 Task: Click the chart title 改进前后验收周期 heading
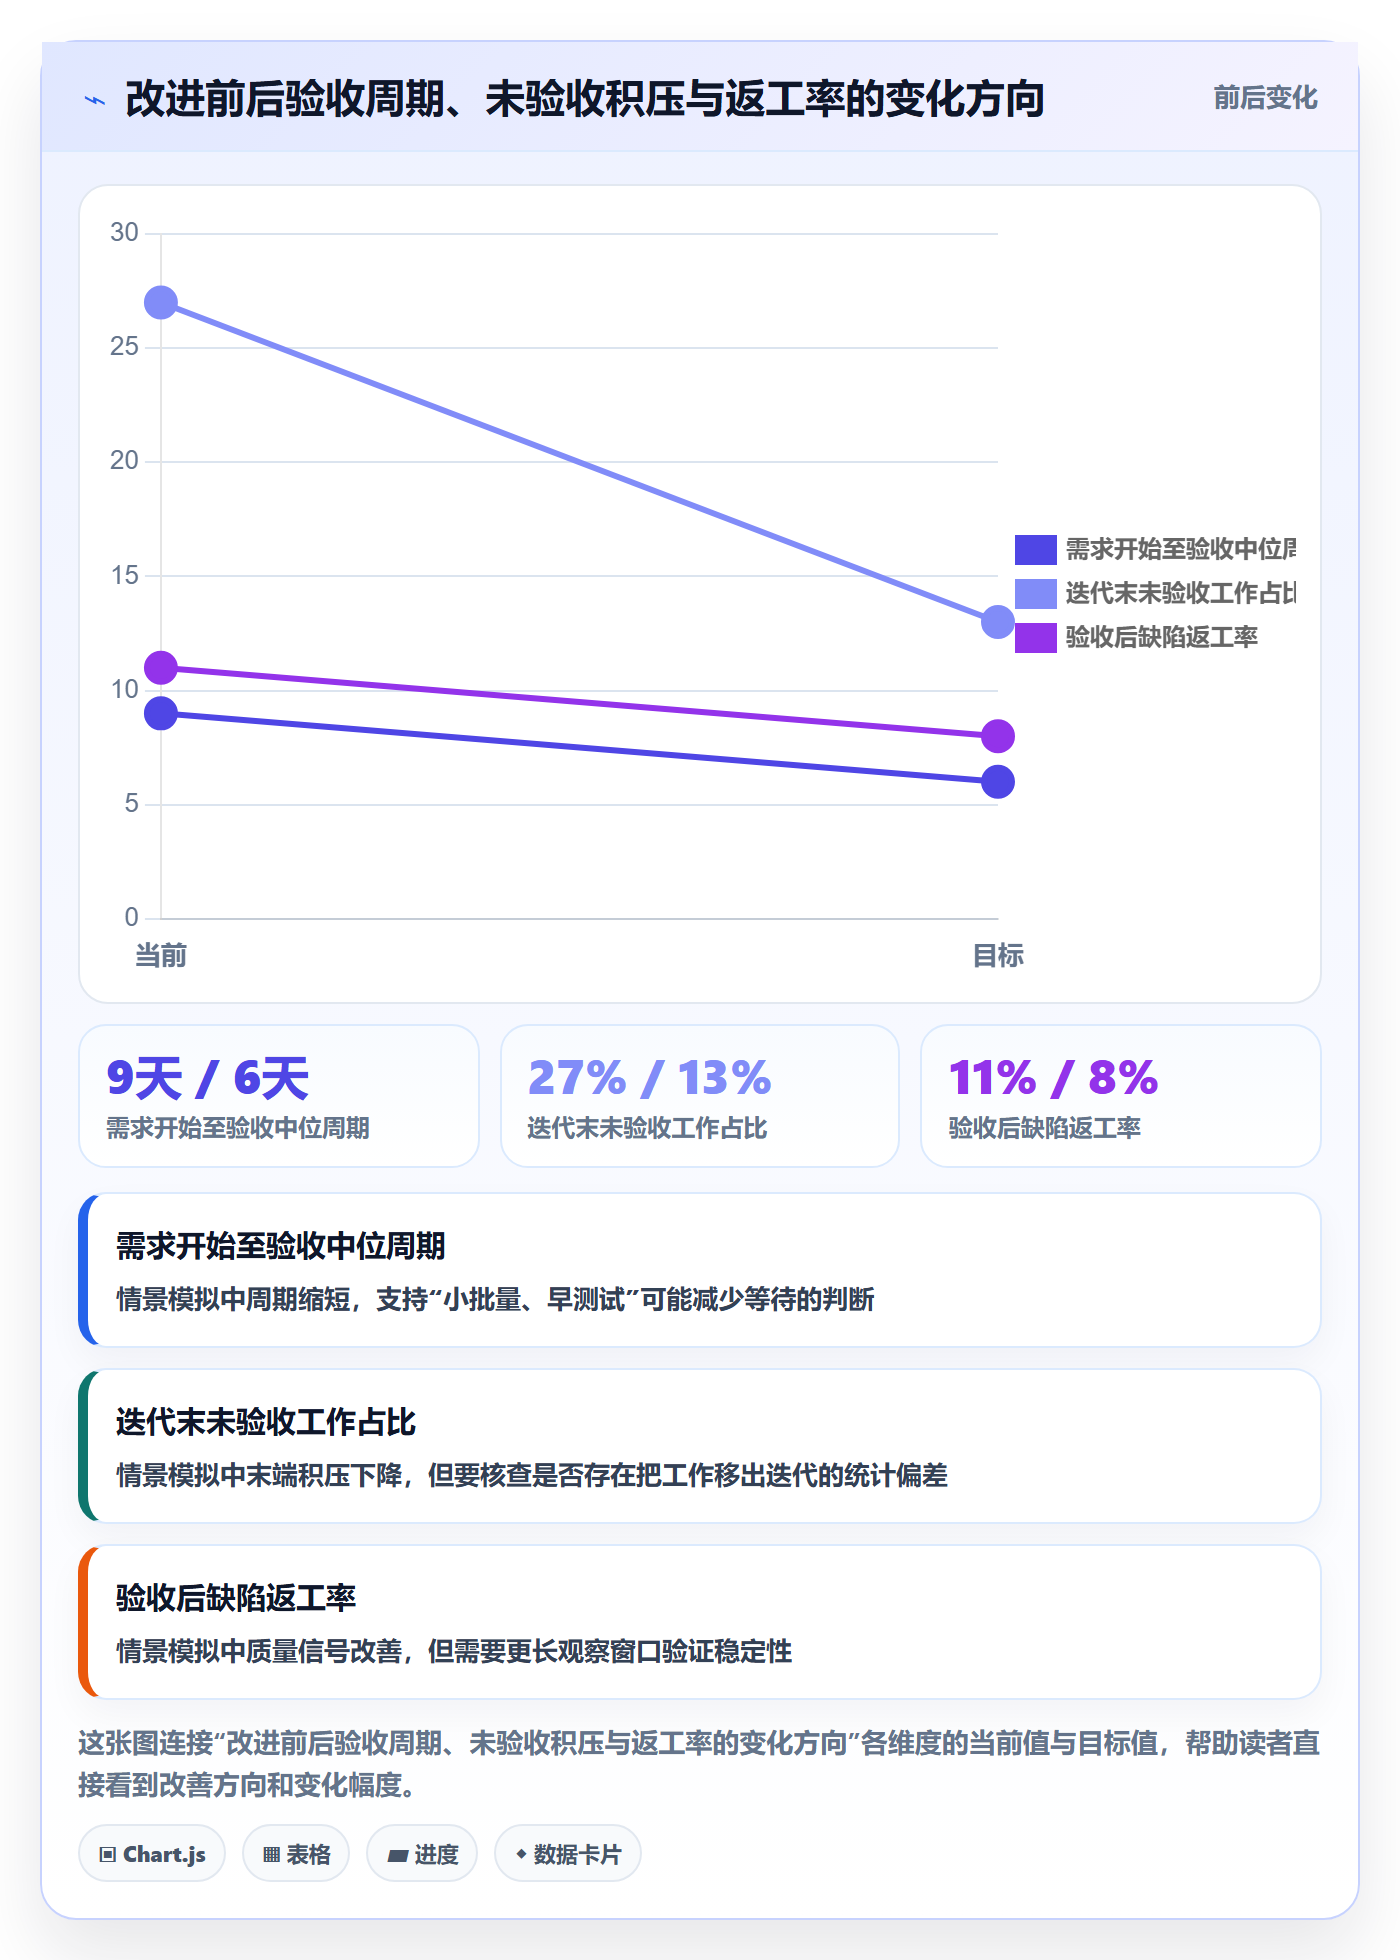pos(585,99)
